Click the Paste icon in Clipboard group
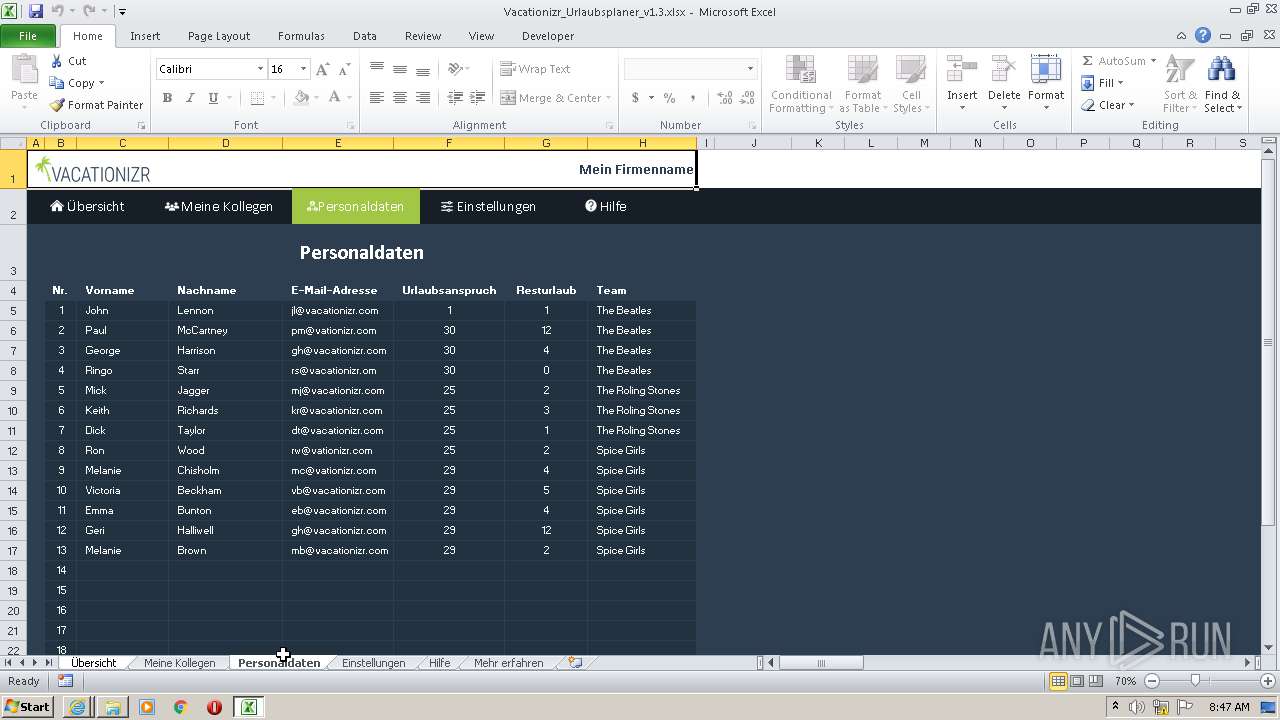Viewport: 1280px width, 720px height. 24,72
